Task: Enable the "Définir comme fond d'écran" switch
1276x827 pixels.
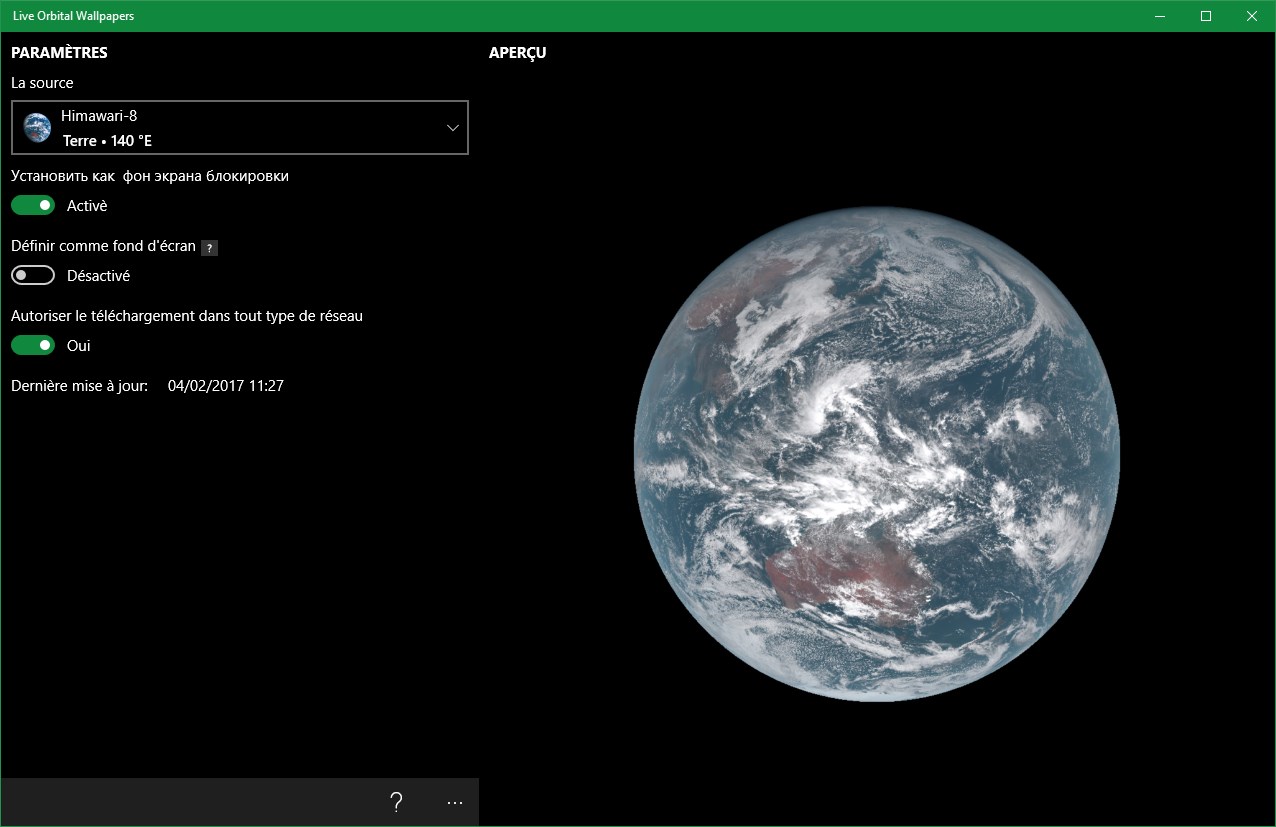Action: pos(32,274)
